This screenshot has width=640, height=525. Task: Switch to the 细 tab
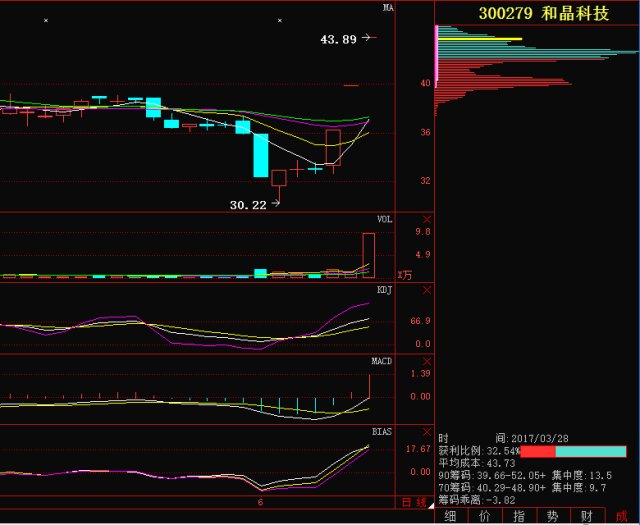pos(451,516)
